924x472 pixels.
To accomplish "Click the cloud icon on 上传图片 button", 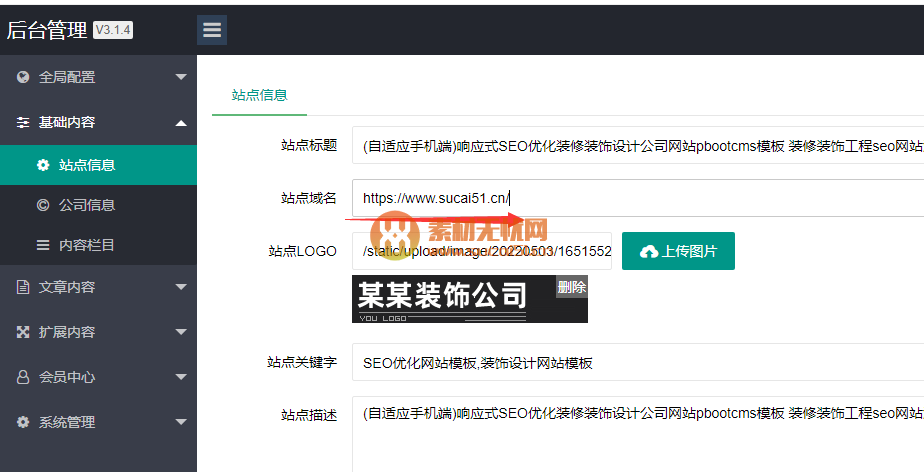I will (649, 252).
